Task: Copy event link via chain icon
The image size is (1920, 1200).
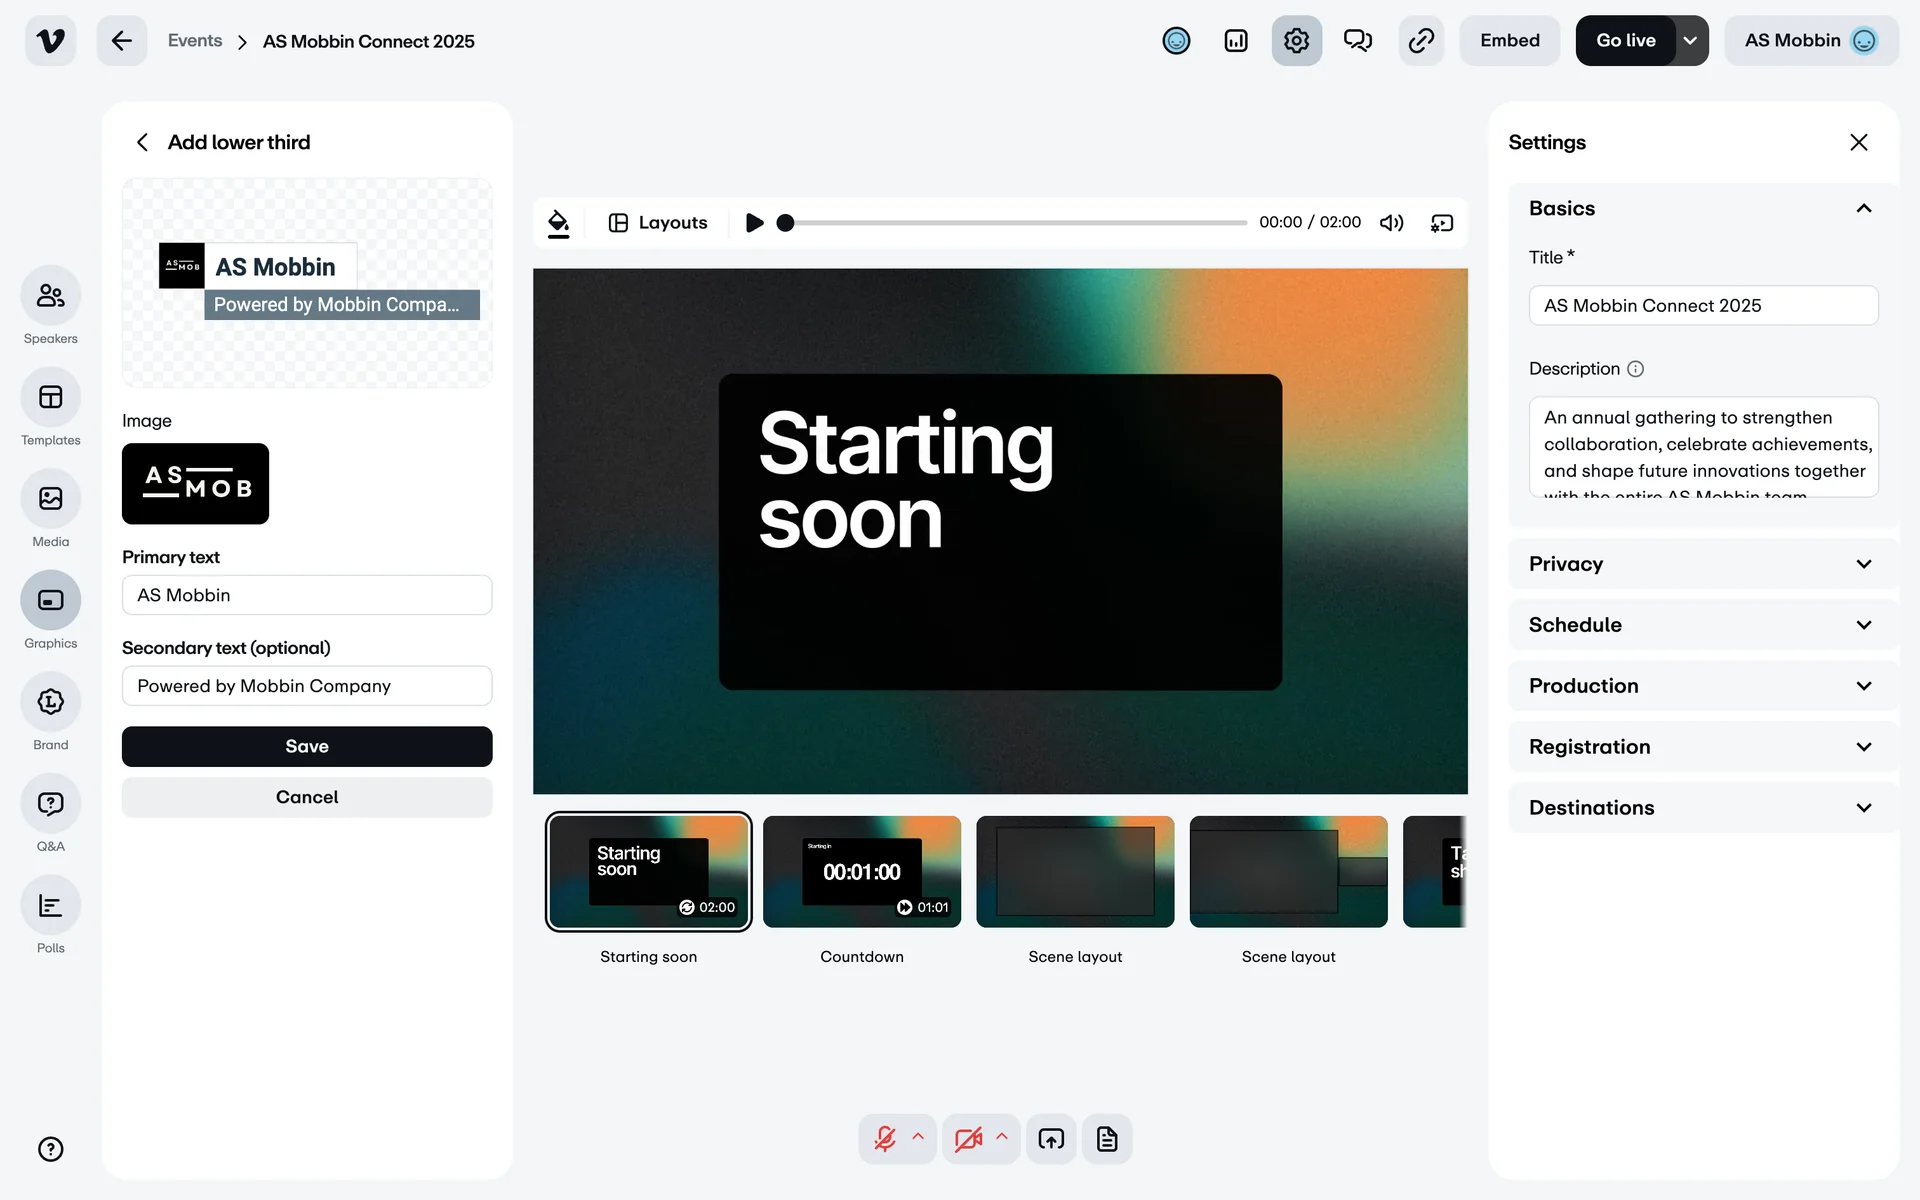Action: click(1421, 41)
